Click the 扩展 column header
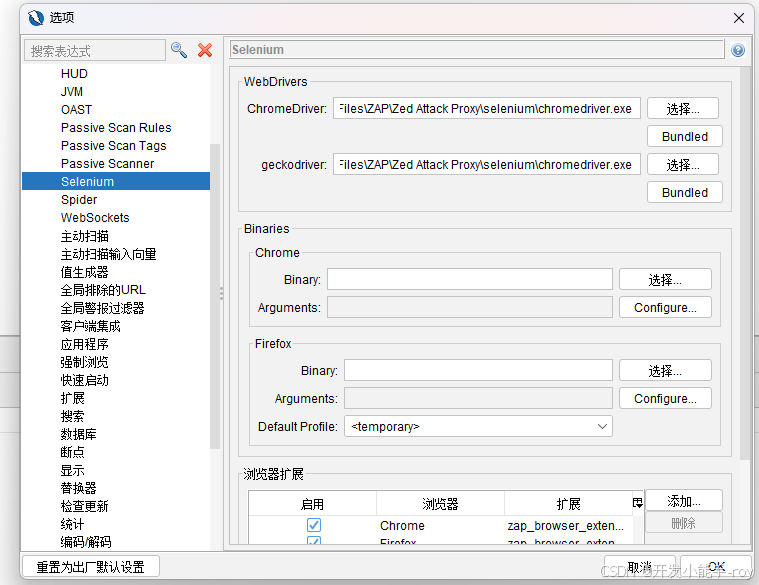 (x=568, y=504)
